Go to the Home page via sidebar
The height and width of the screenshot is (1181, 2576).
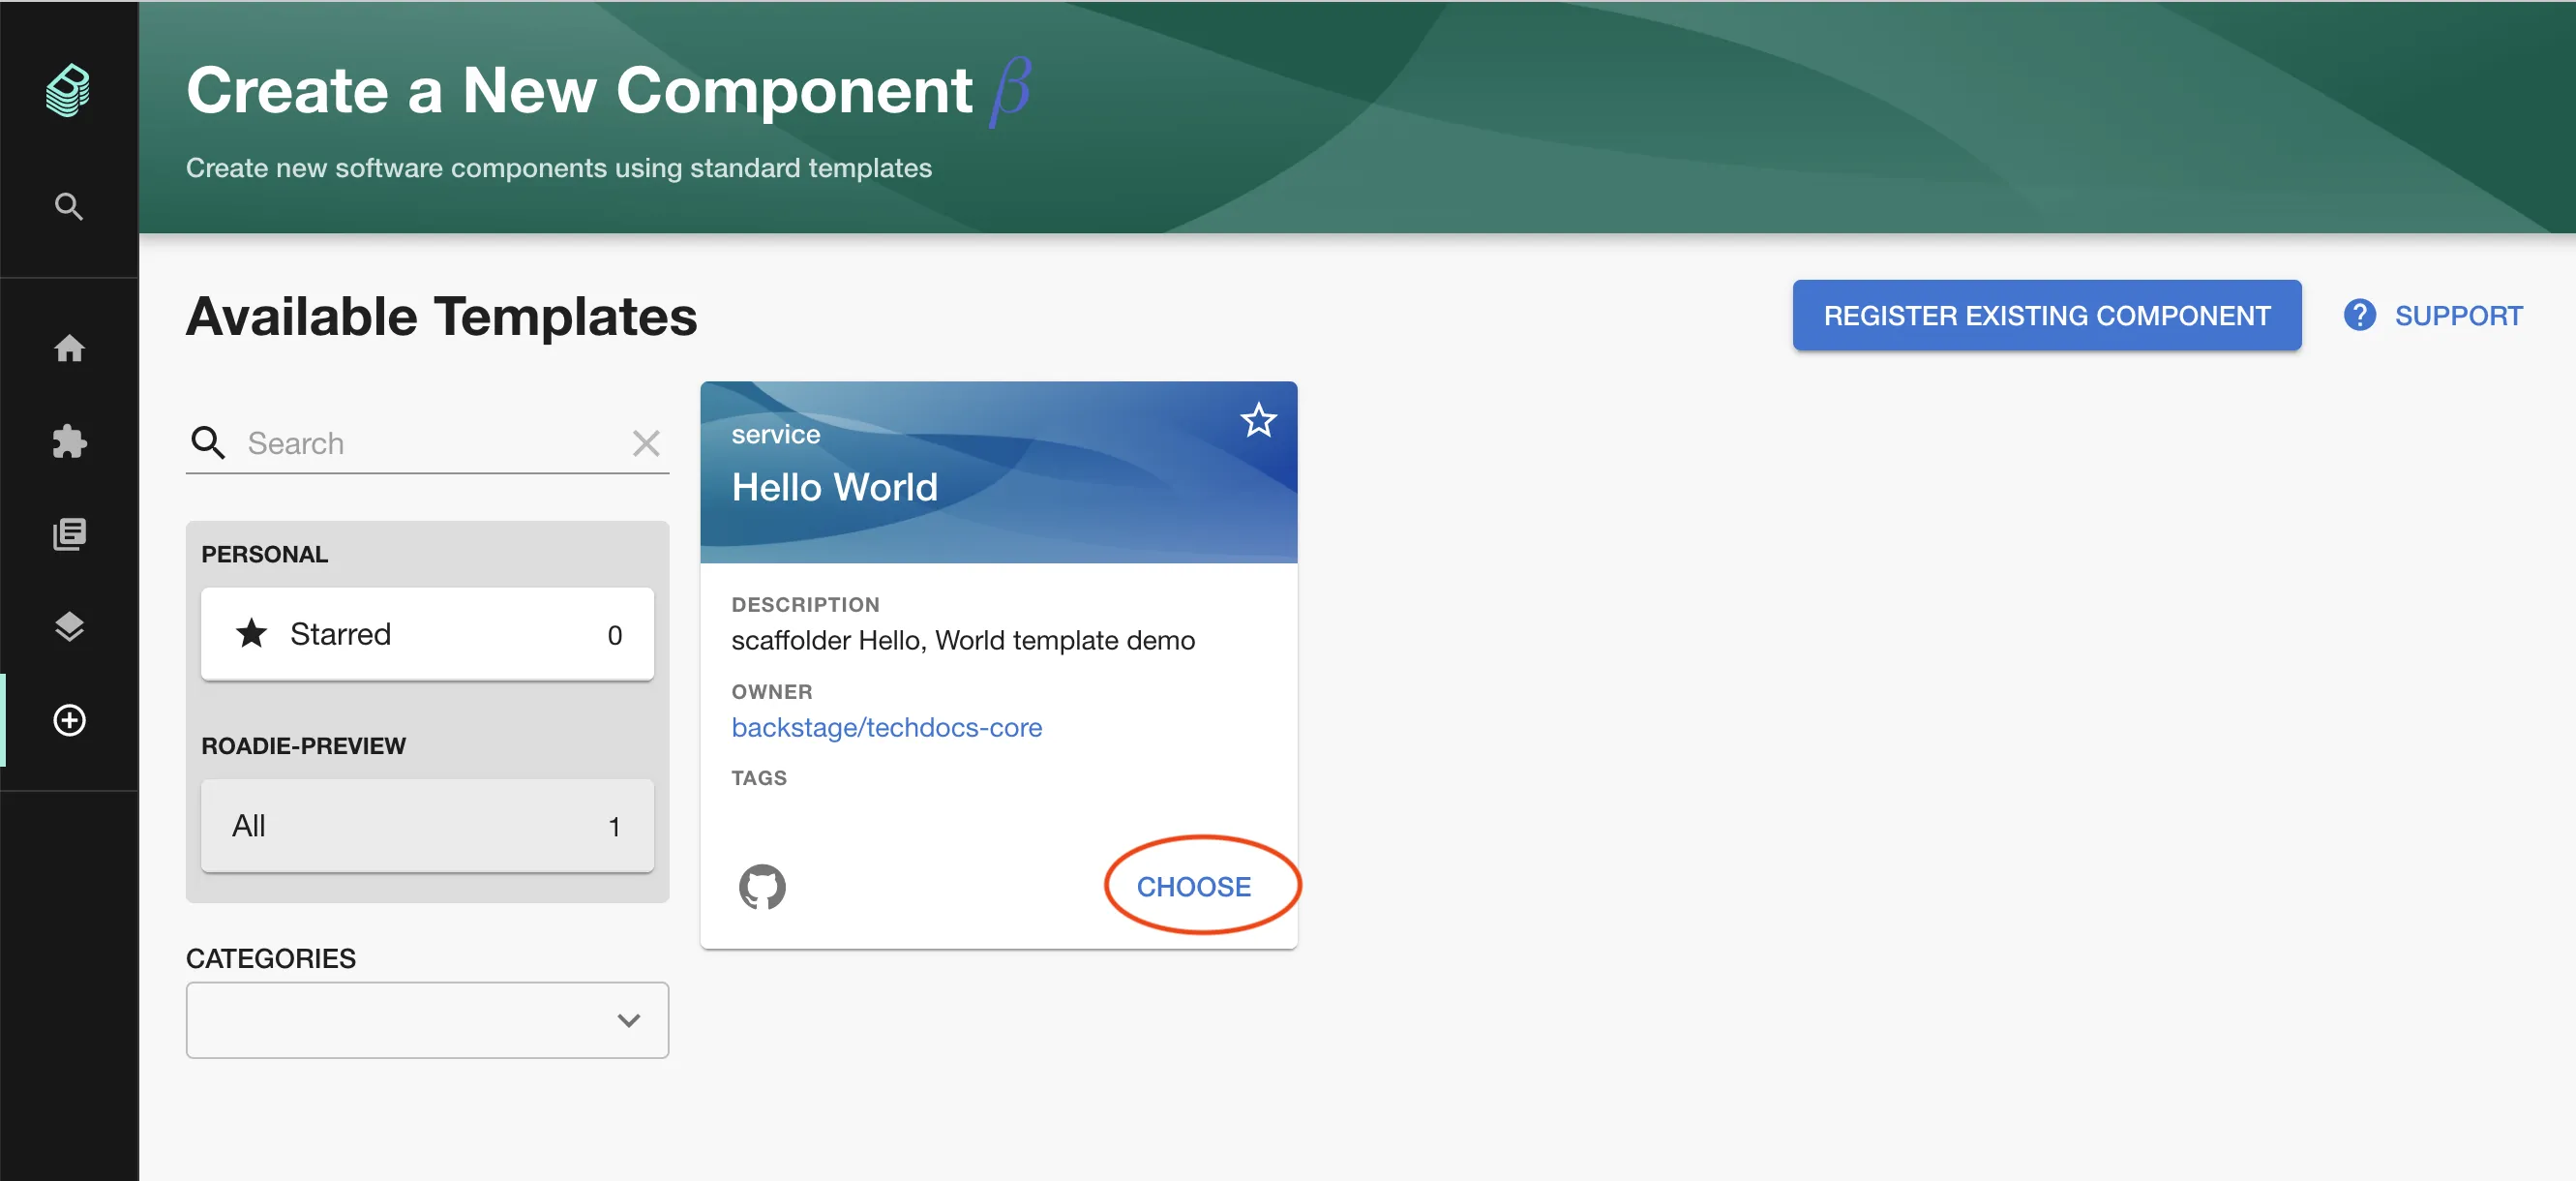69,349
